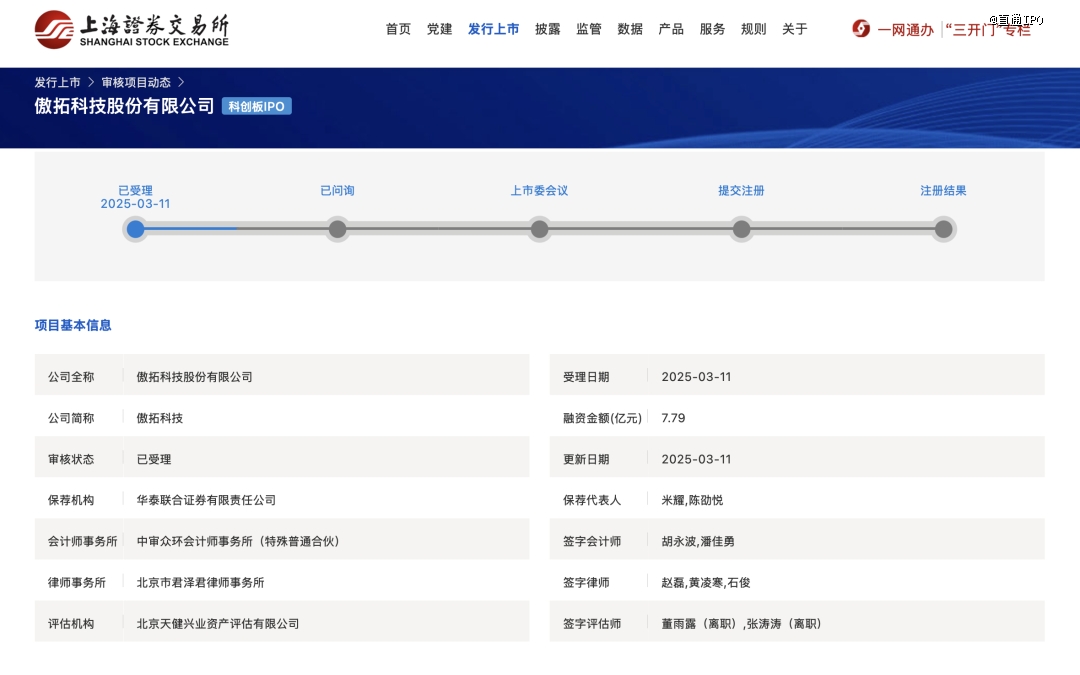Click the 2025-03-11 date under 已受理
Viewport: 1080px width, 675px height.
tap(135, 204)
